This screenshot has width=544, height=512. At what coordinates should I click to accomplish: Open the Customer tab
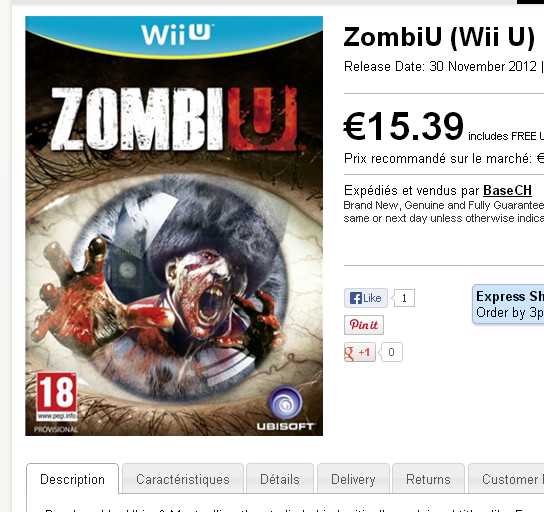pyautogui.click(x=506, y=479)
